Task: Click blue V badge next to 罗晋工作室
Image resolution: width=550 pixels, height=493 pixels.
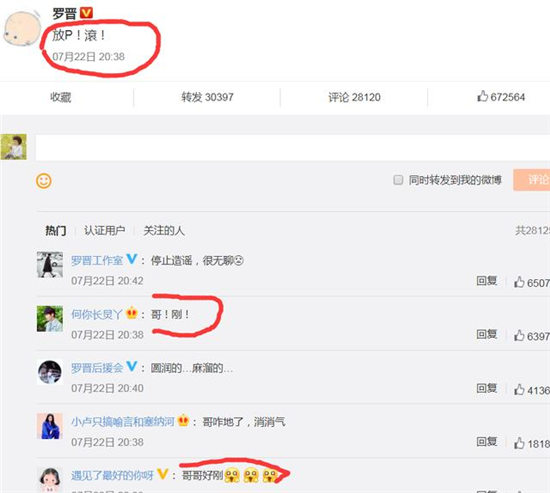Action: 132,259
